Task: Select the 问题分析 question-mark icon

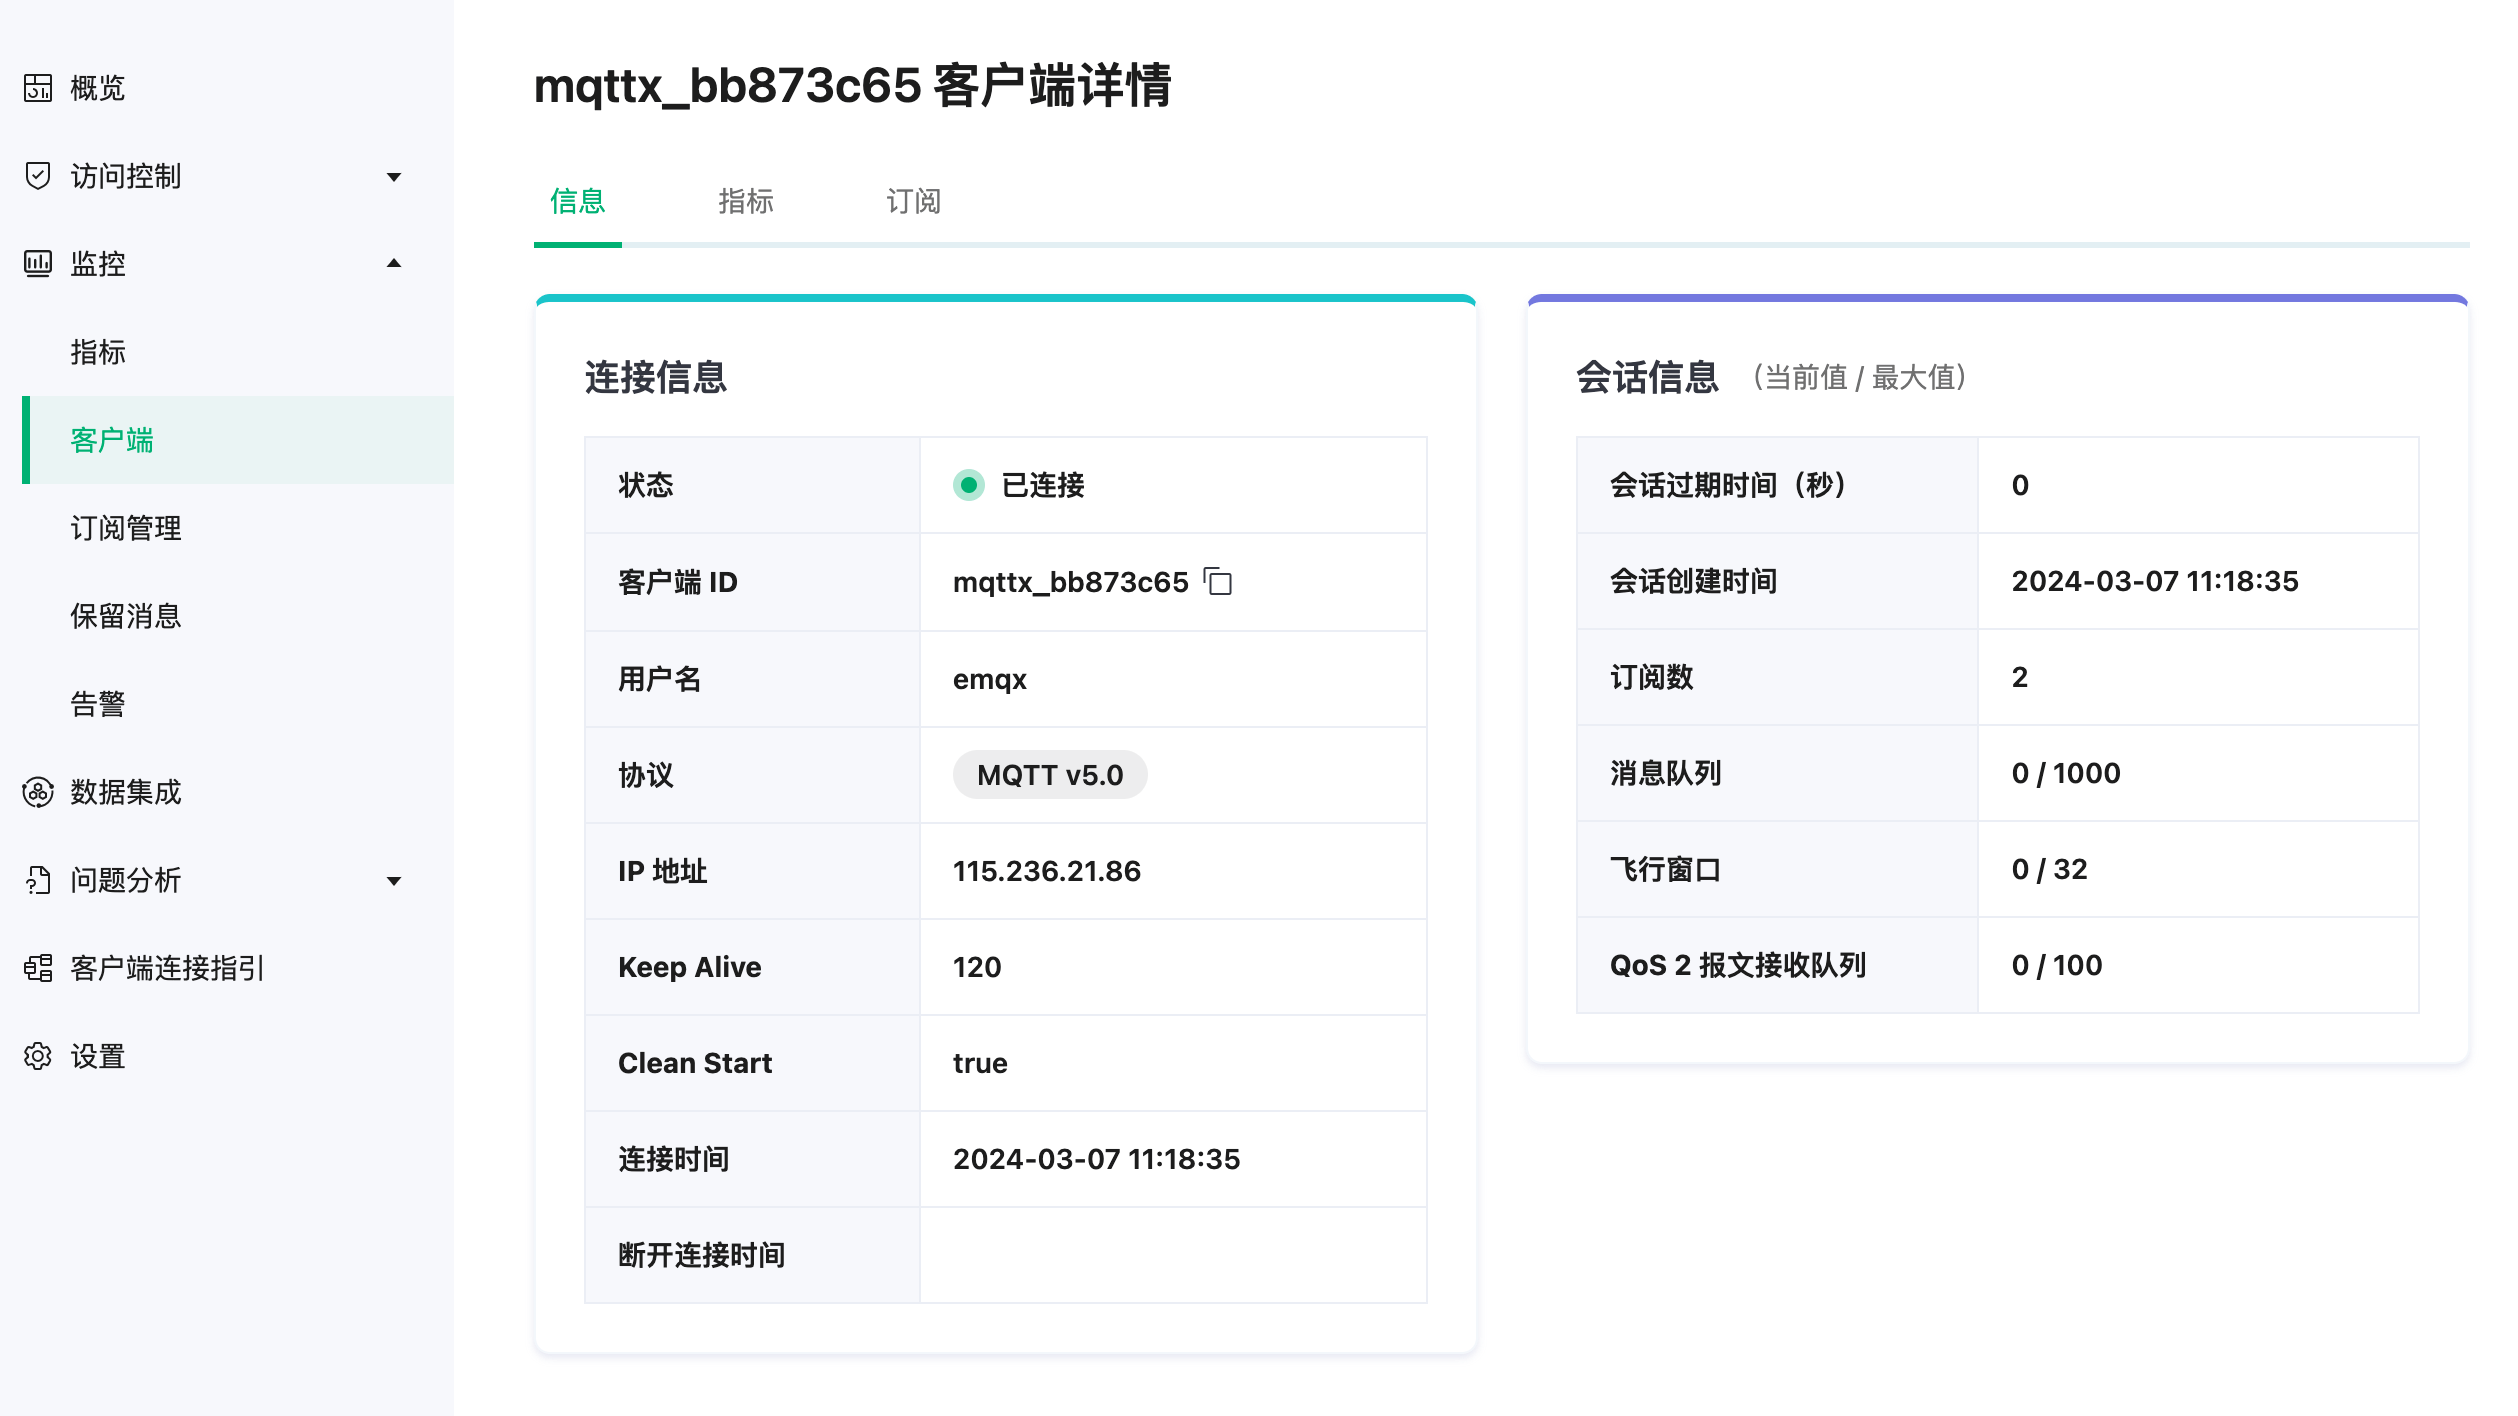Action: tap(37, 881)
